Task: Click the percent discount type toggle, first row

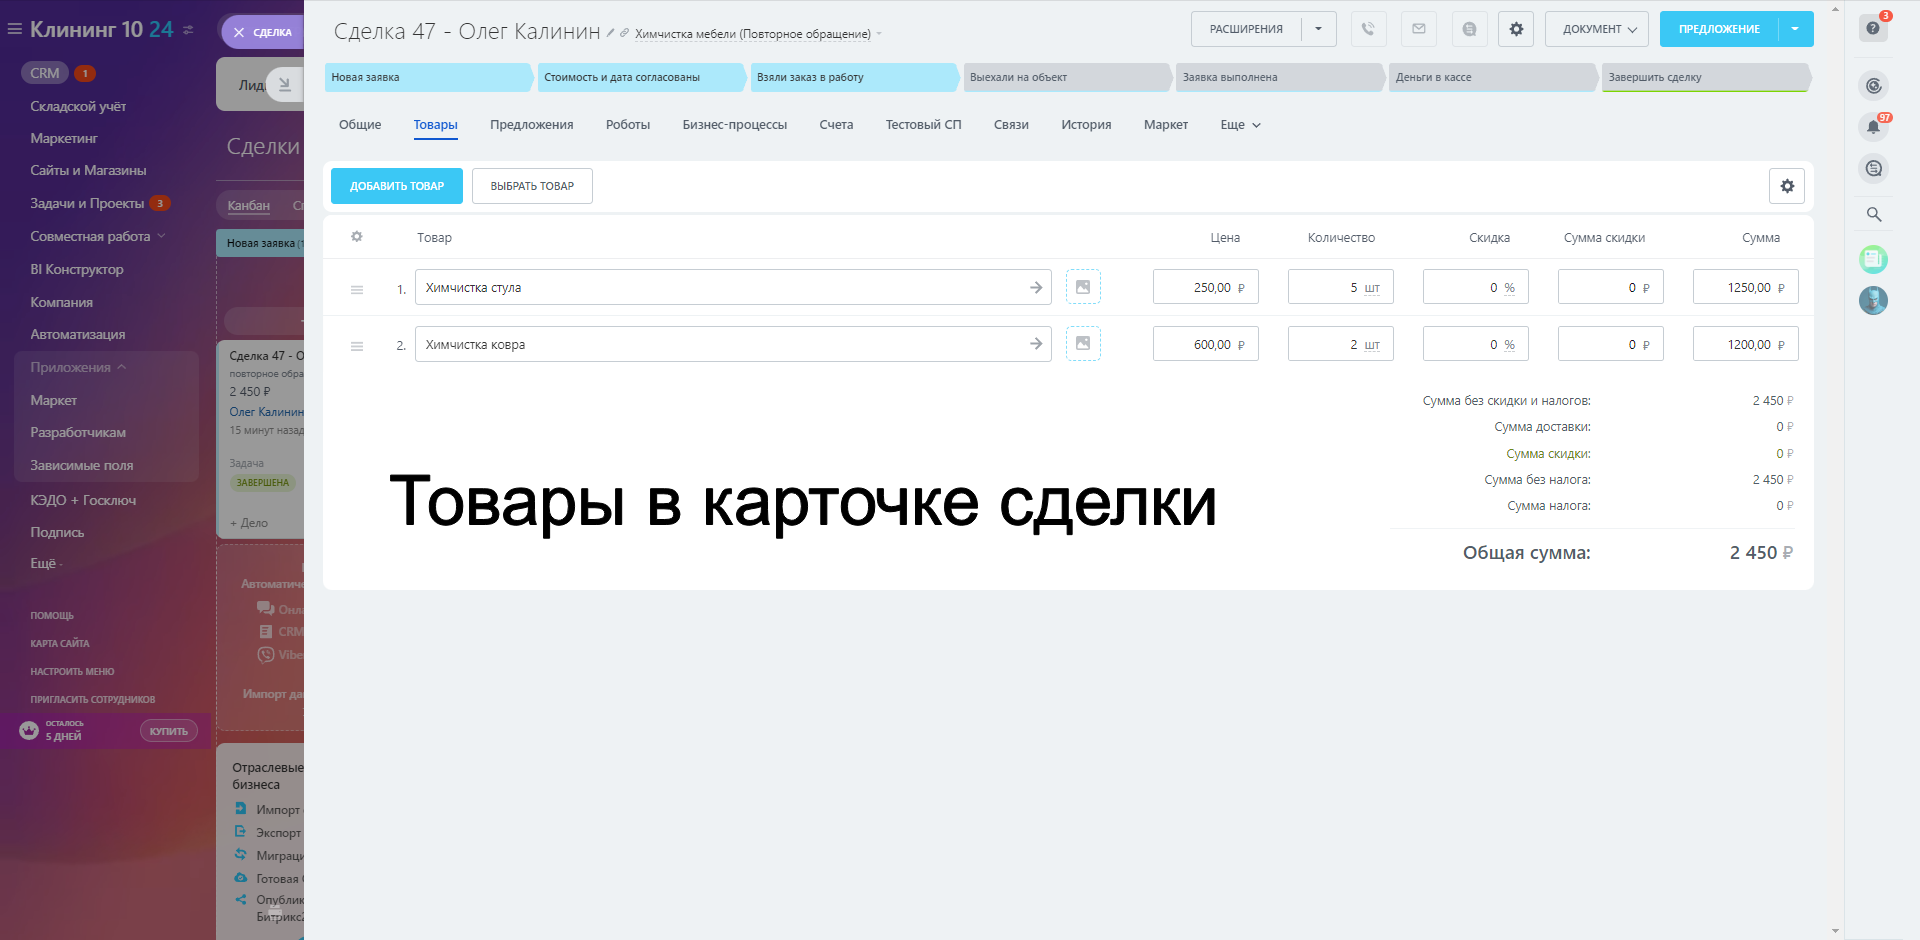Action: [x=1509, y=288]
